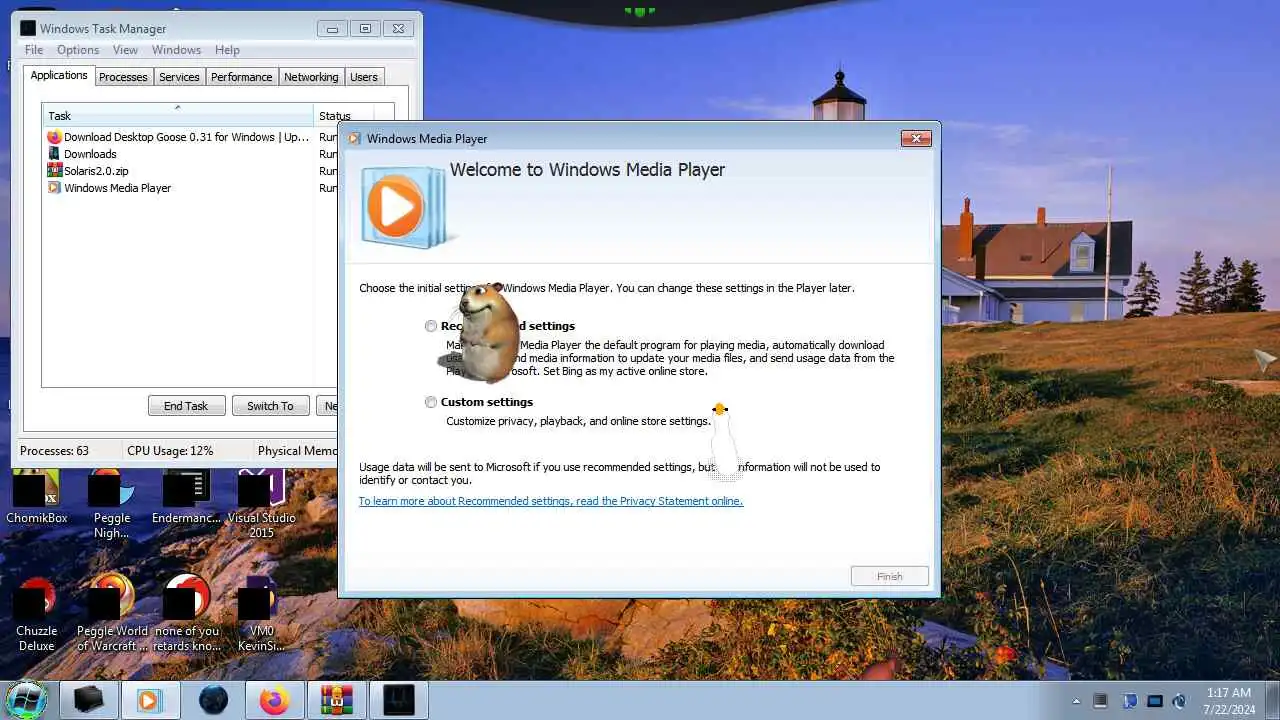Image resolution: width=1280 pixels, height=720 pixels.
Task: Open the VM0 KevinSi desktop icon
Action: [262, 614]
